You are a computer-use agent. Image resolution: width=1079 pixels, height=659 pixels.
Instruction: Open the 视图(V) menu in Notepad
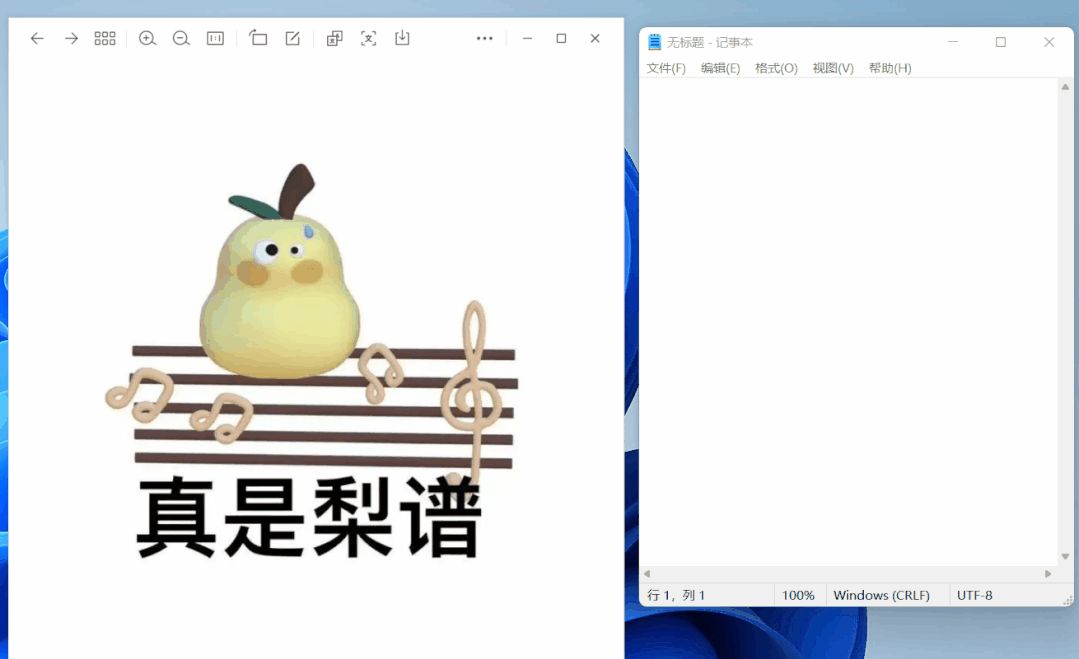tap(833, 68)
